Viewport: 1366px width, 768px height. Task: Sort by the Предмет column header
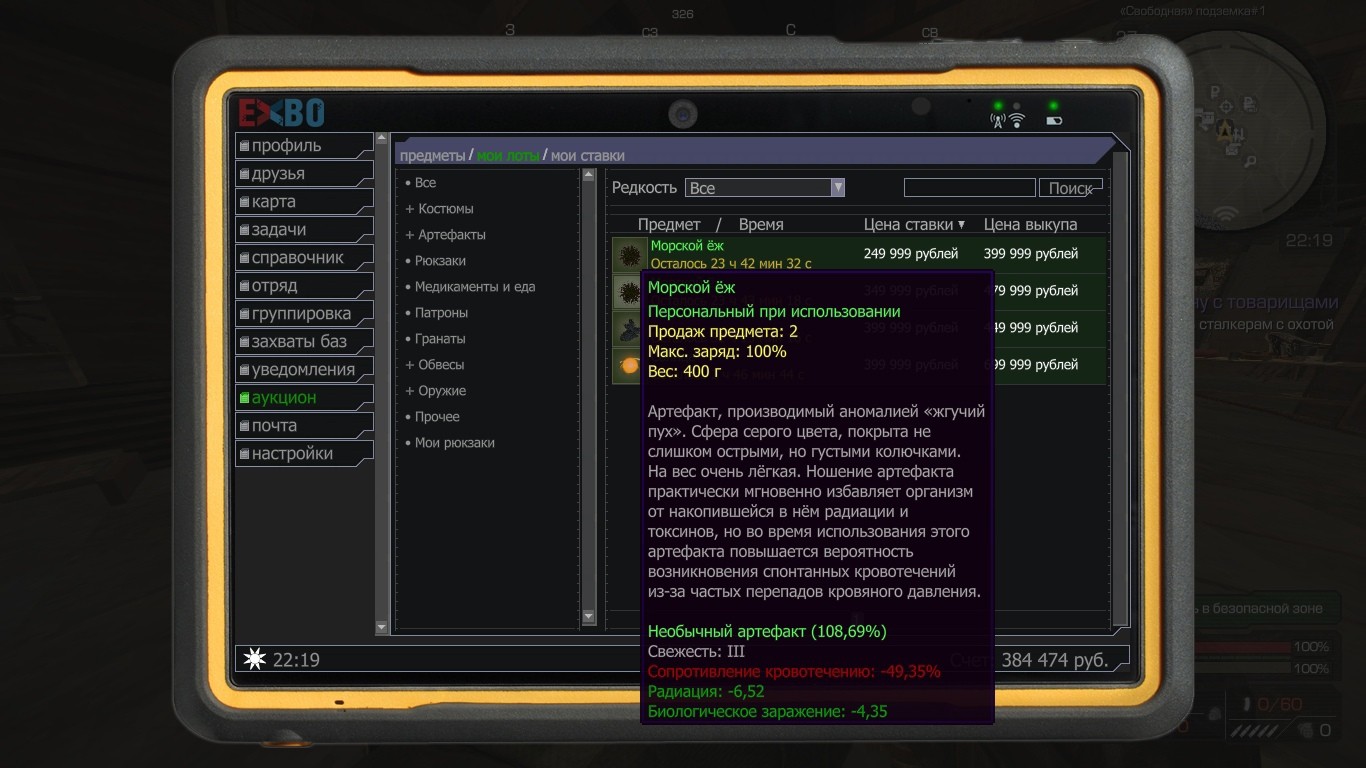coord(669,225)
